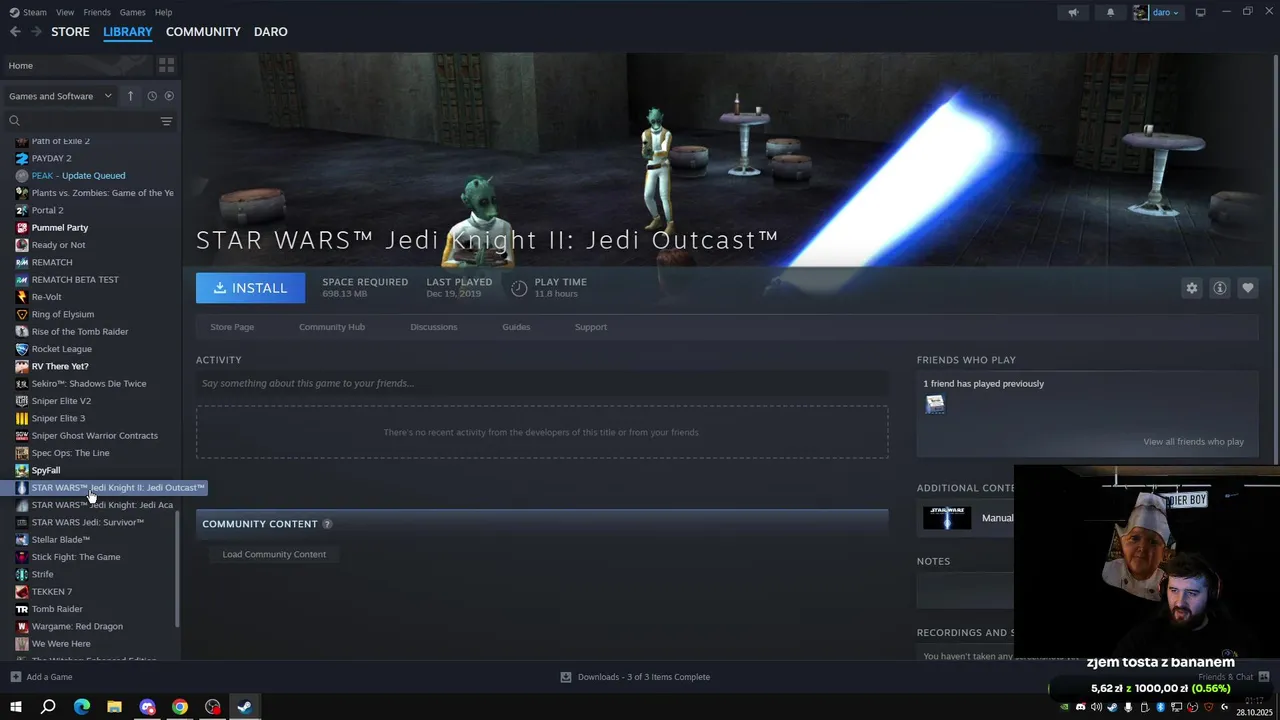Viewport: 1280px width, 720px height.
Task: Open the DARO profile tab
Action: point(271,32)
